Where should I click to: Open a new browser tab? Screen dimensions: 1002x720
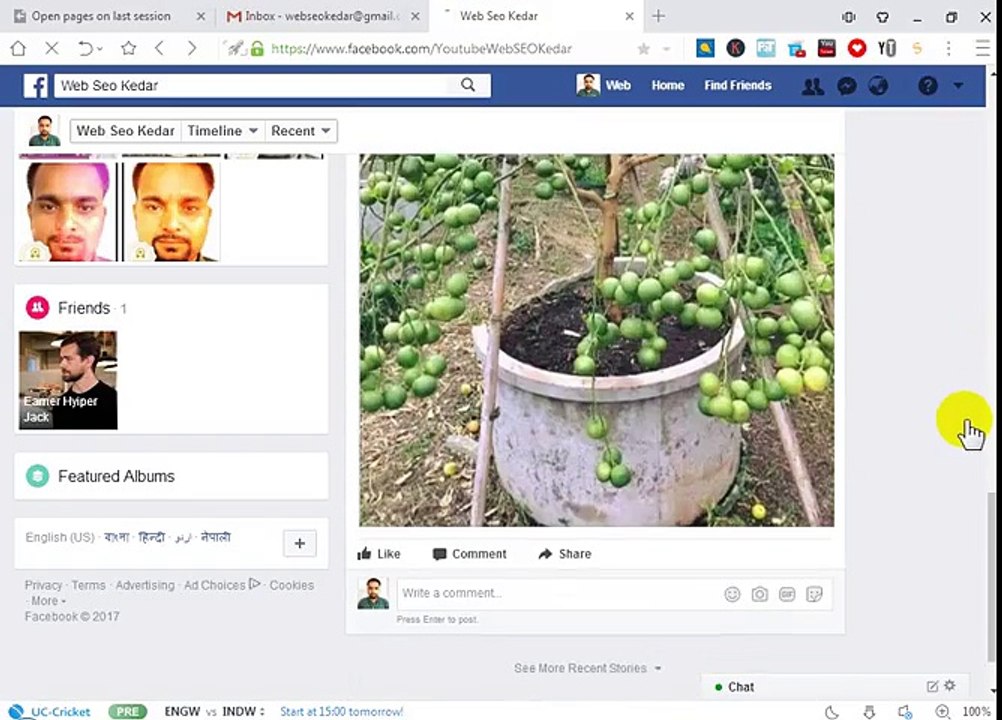[x=658, y=16]
